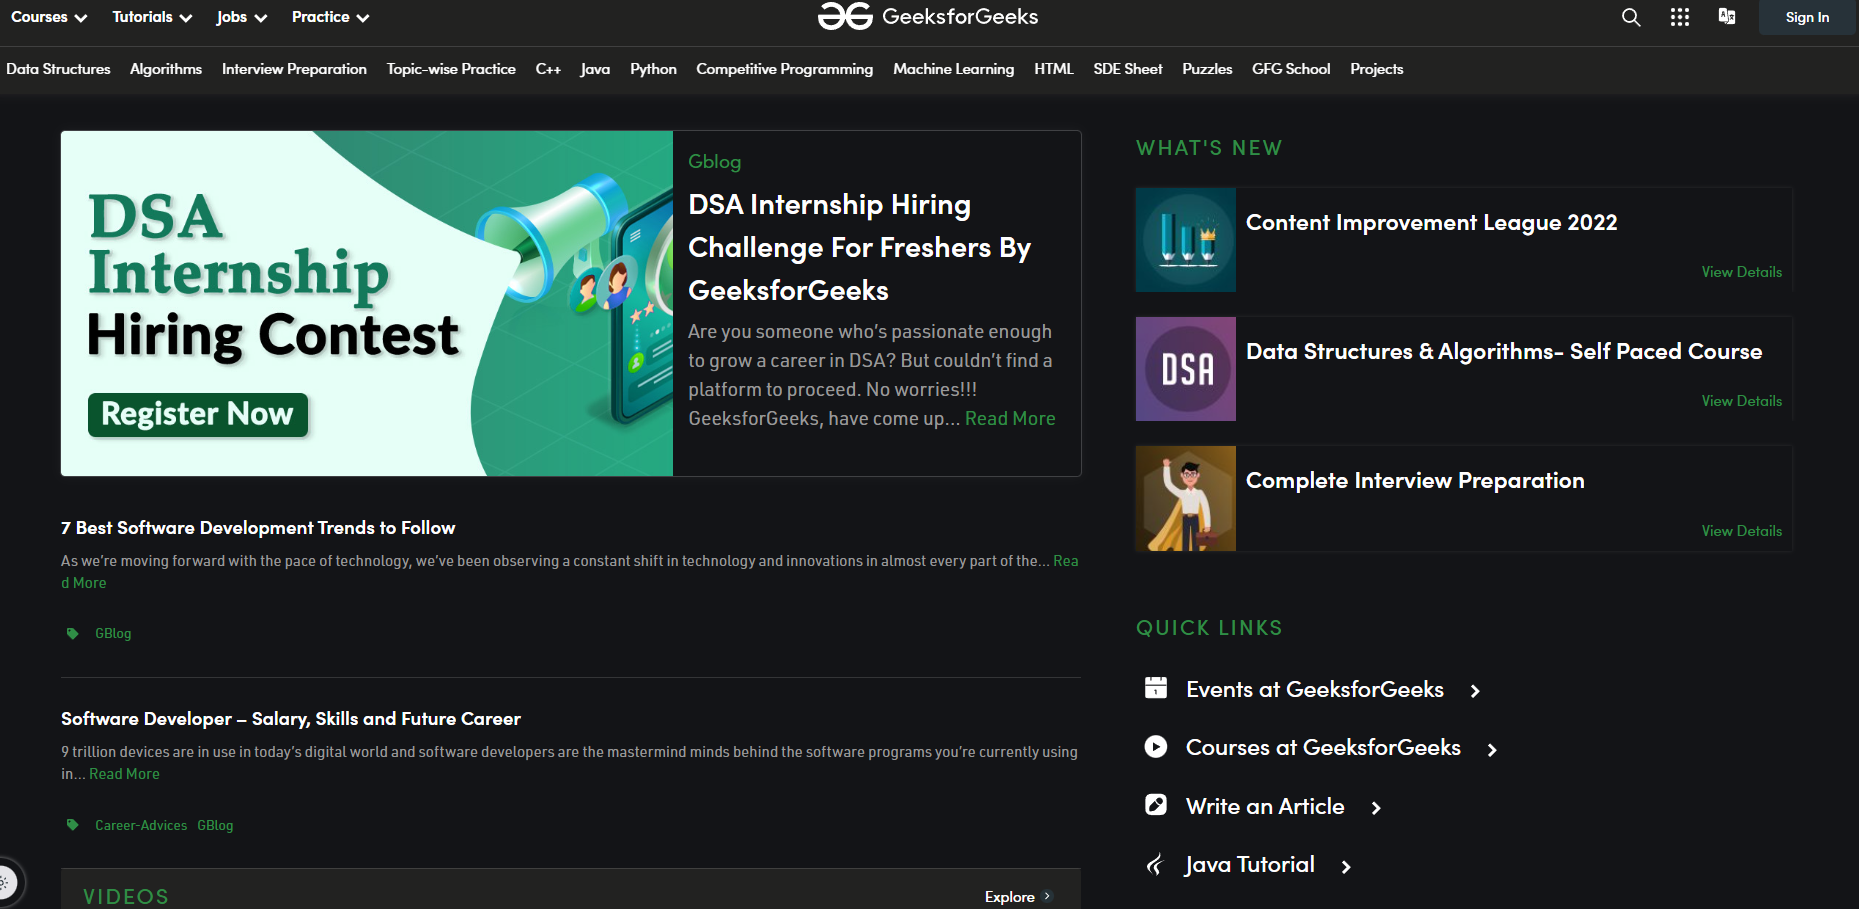This screenshot has width=1859, height=909.
Task: Click arrow next to Java Tutorial
Action: coord(1346,867)
